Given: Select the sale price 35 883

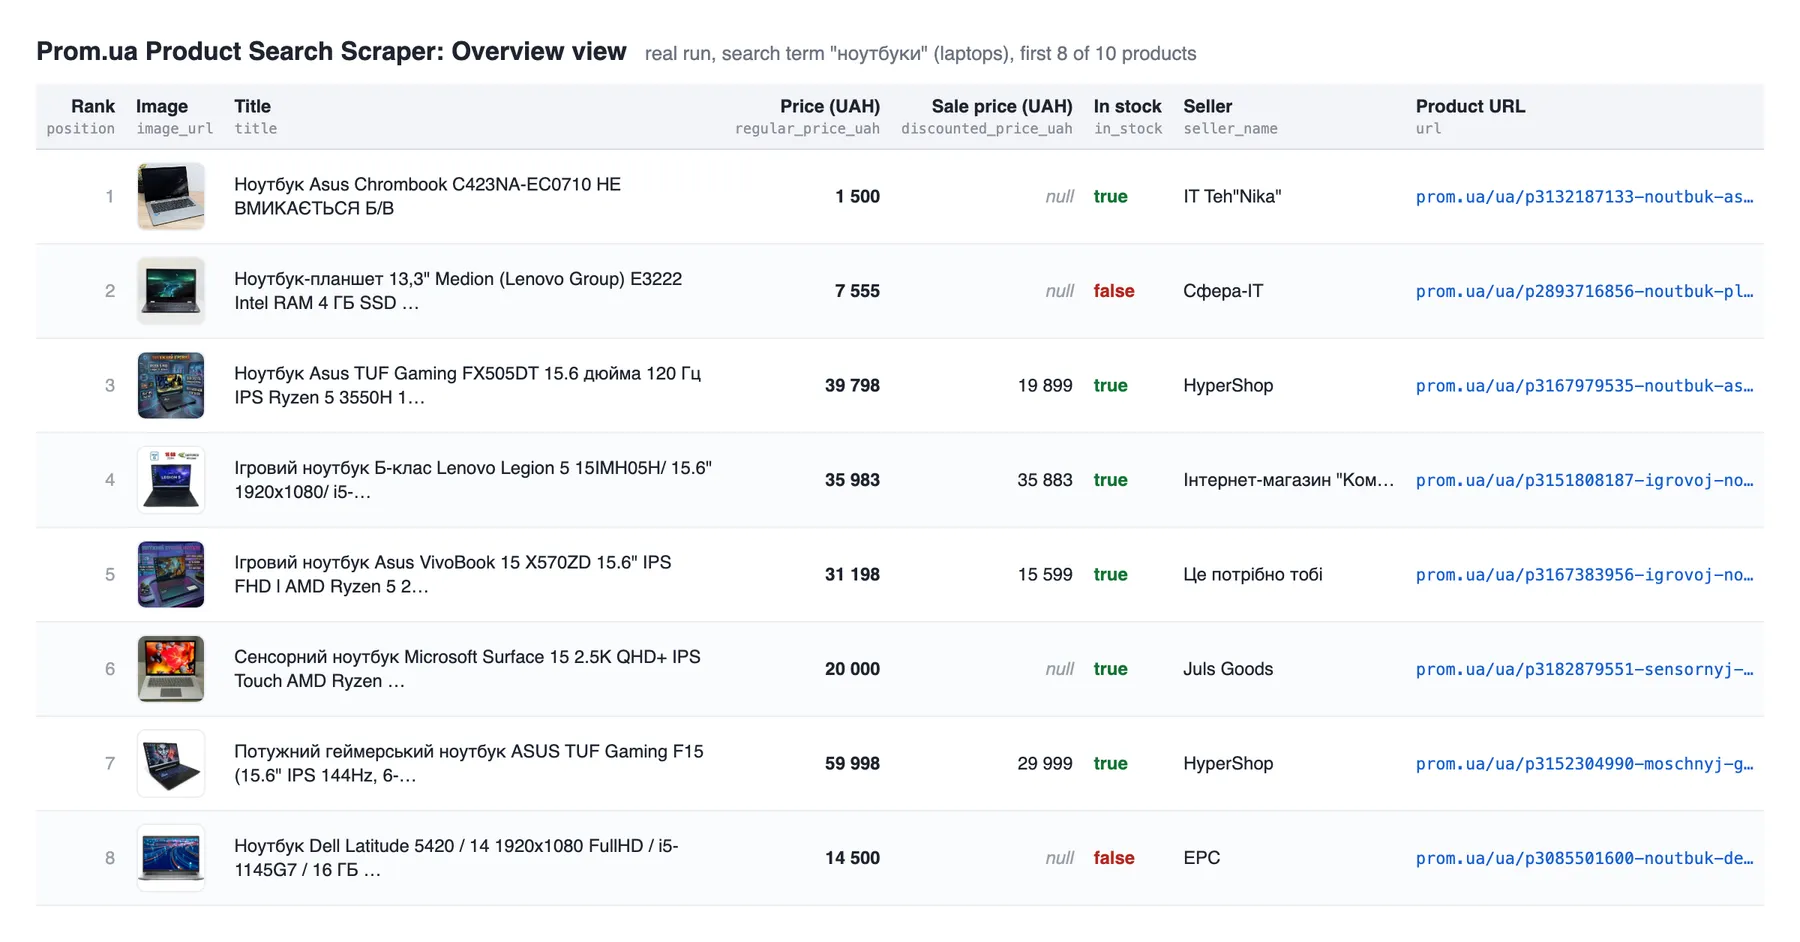Looking at the screenshot, I should [x=1045, y=480].
